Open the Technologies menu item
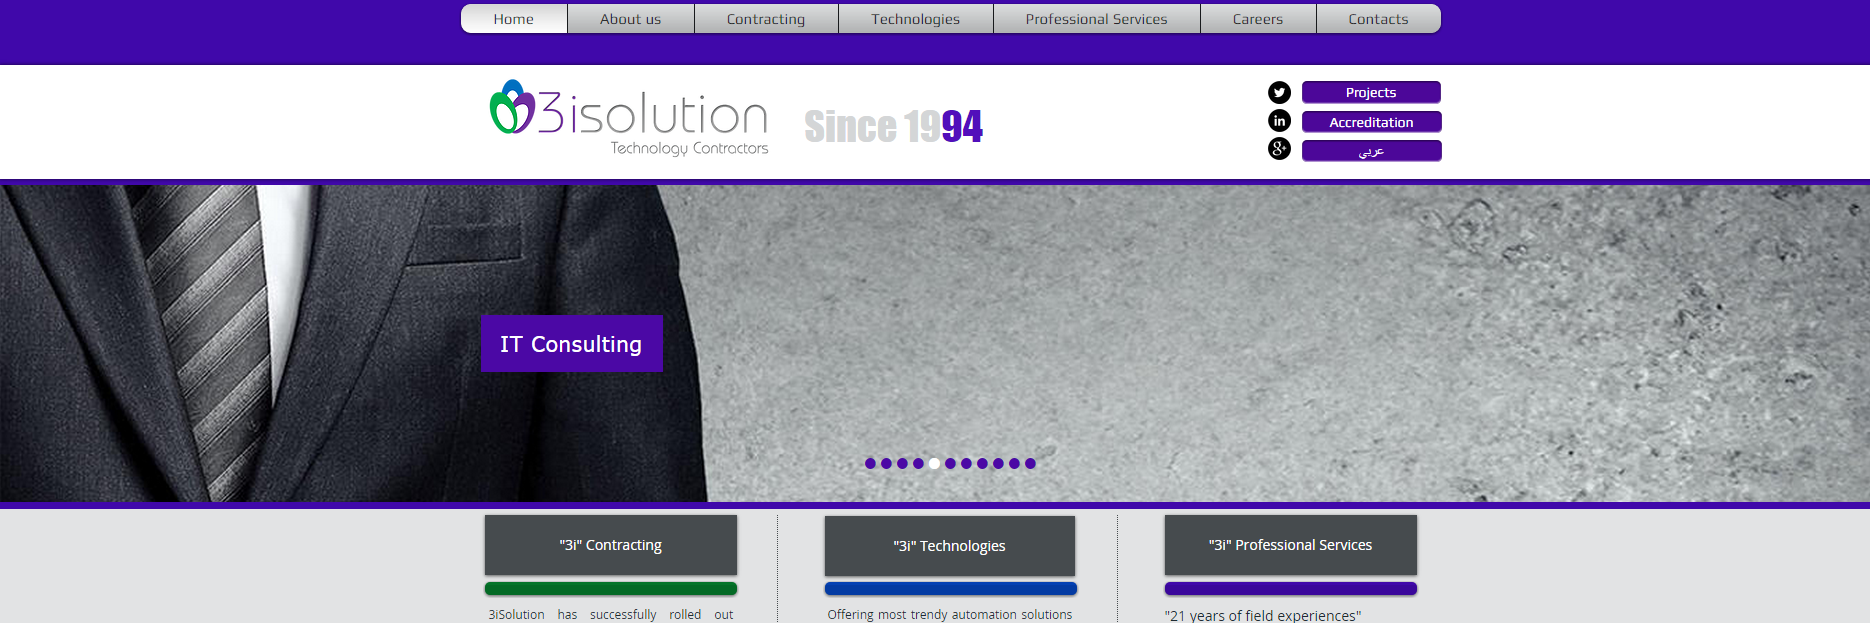This screenshot has width=1870, height=623. (916, 19)
